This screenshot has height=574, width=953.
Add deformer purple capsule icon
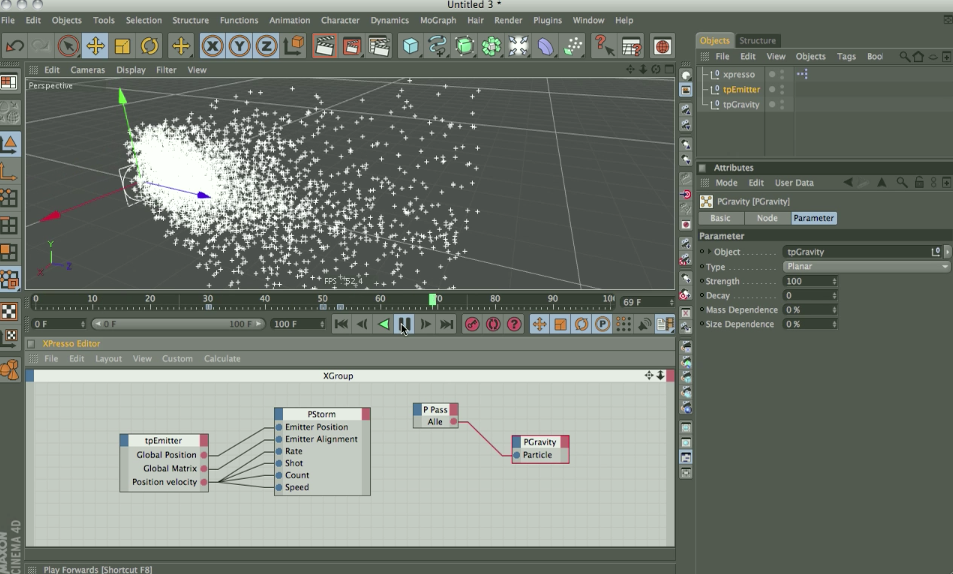tap(545, 46)
